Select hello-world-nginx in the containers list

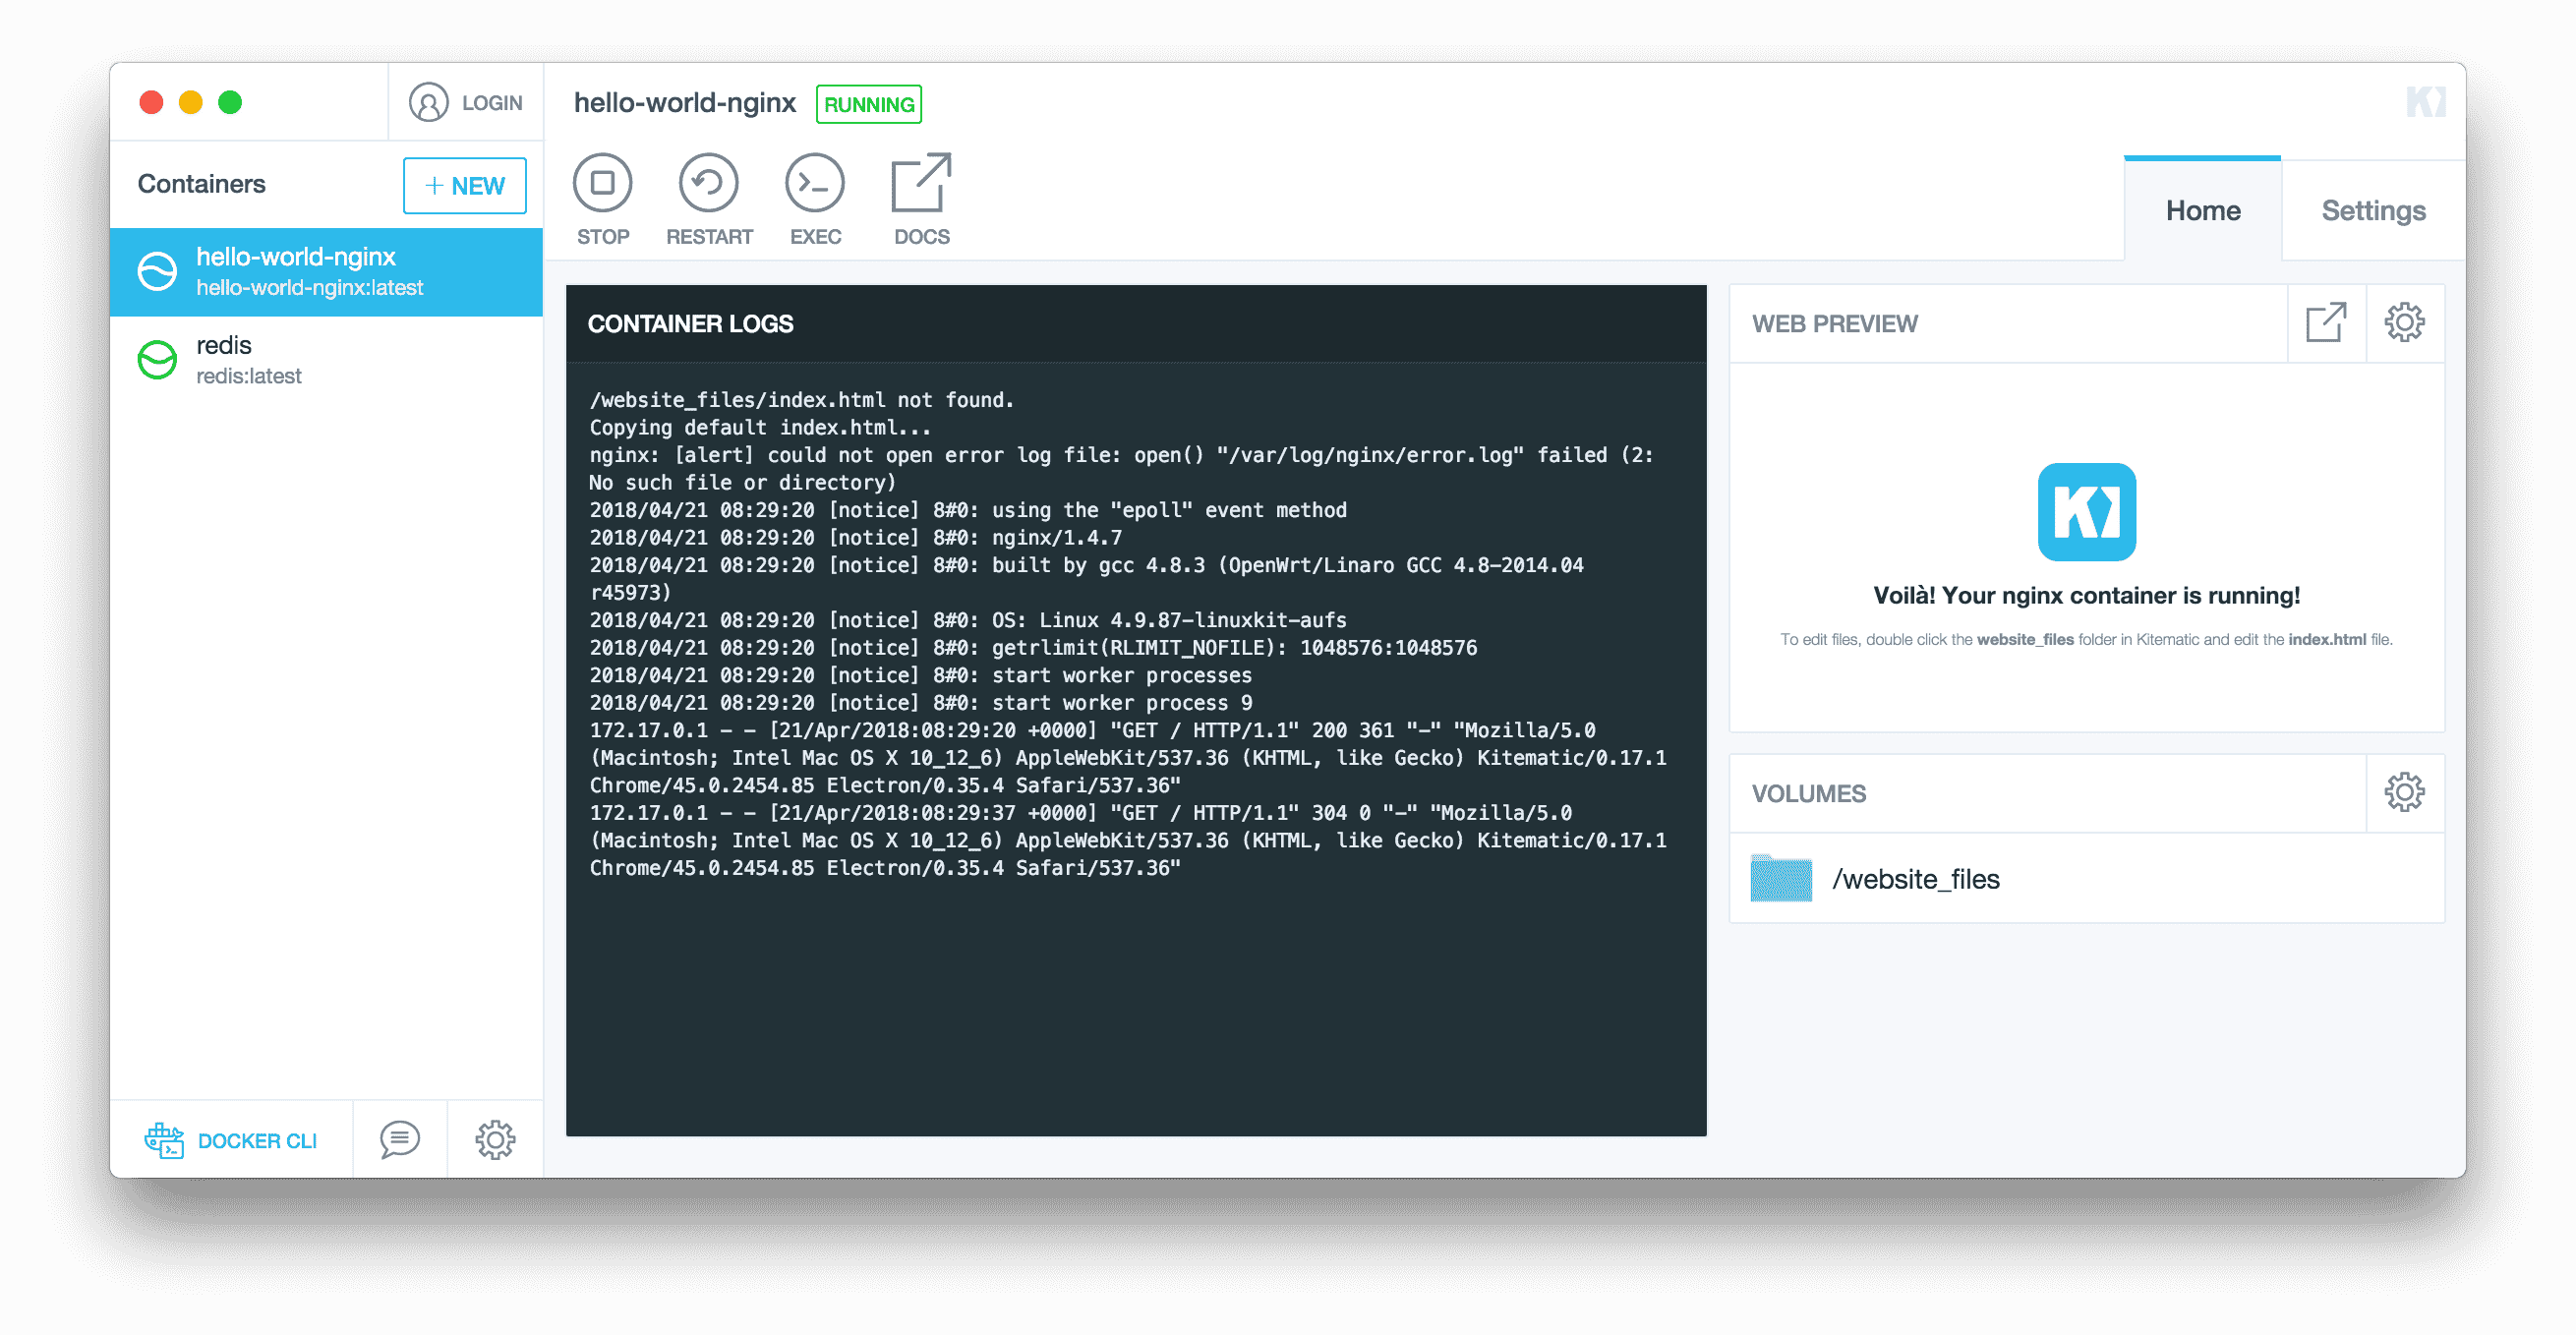click(x=326, y=272)
